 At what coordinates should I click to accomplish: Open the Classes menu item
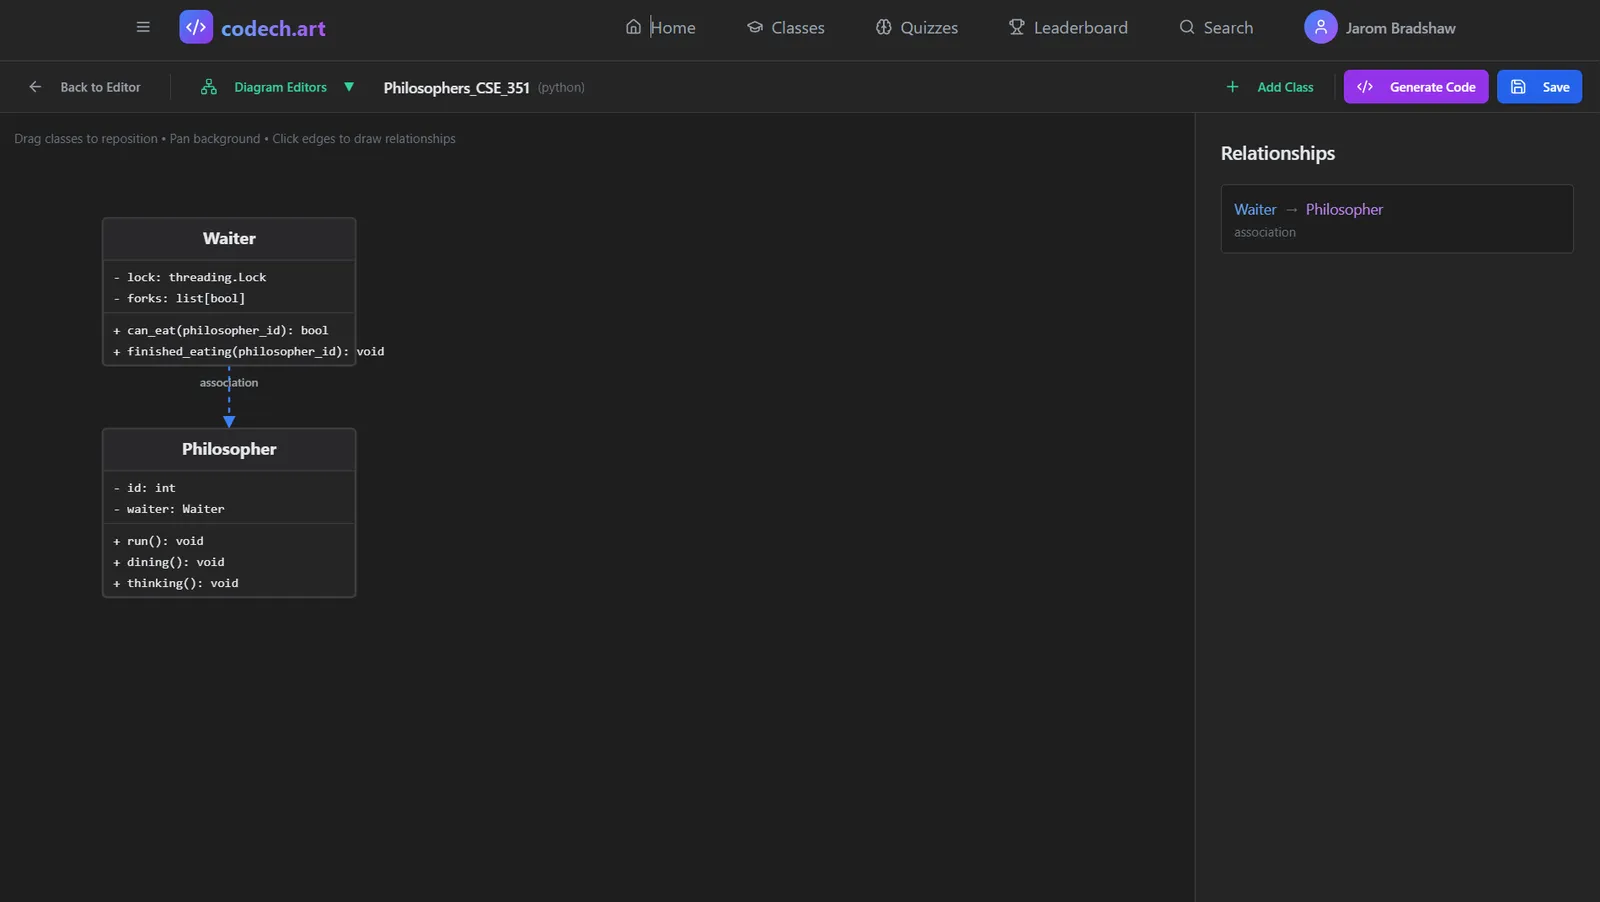[786, 27]
